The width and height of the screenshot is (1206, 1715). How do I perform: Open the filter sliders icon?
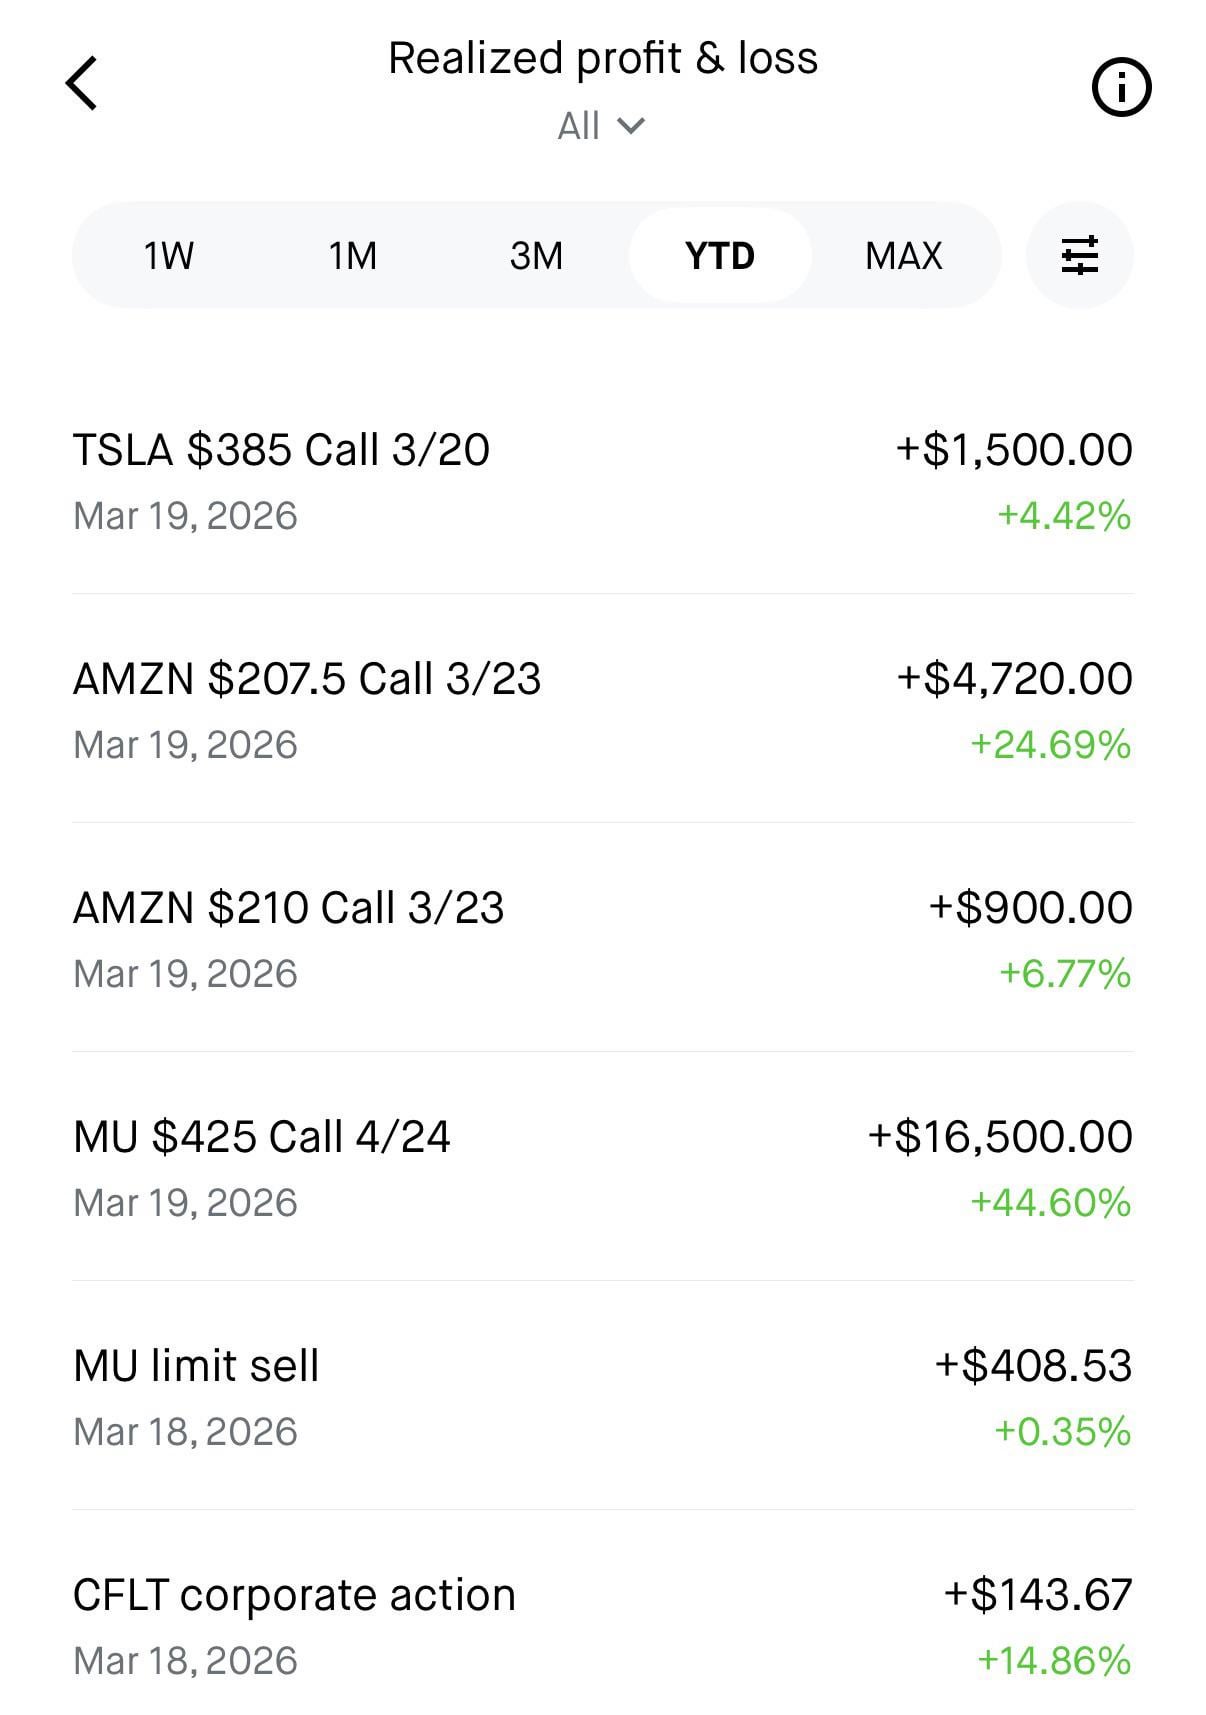click(x=1079, y=255)
